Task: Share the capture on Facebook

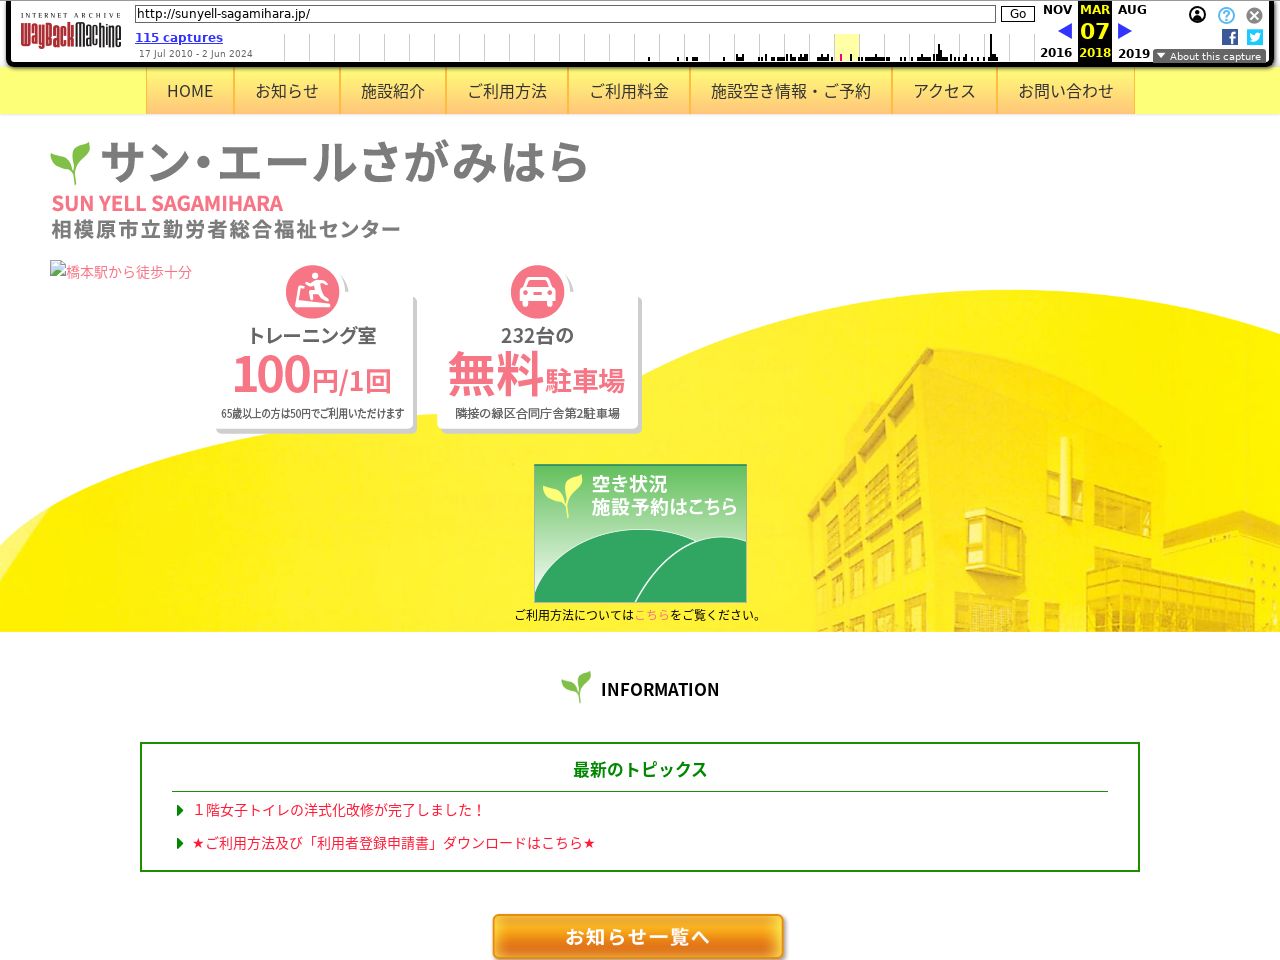Action: pos(1230,37)
